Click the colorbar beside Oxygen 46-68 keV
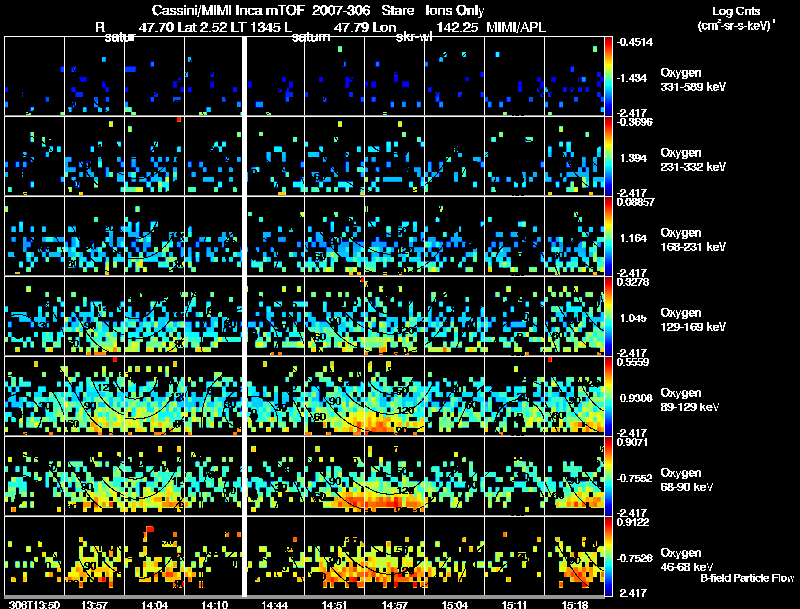The image size is (800, 609). tap(608, 556)
